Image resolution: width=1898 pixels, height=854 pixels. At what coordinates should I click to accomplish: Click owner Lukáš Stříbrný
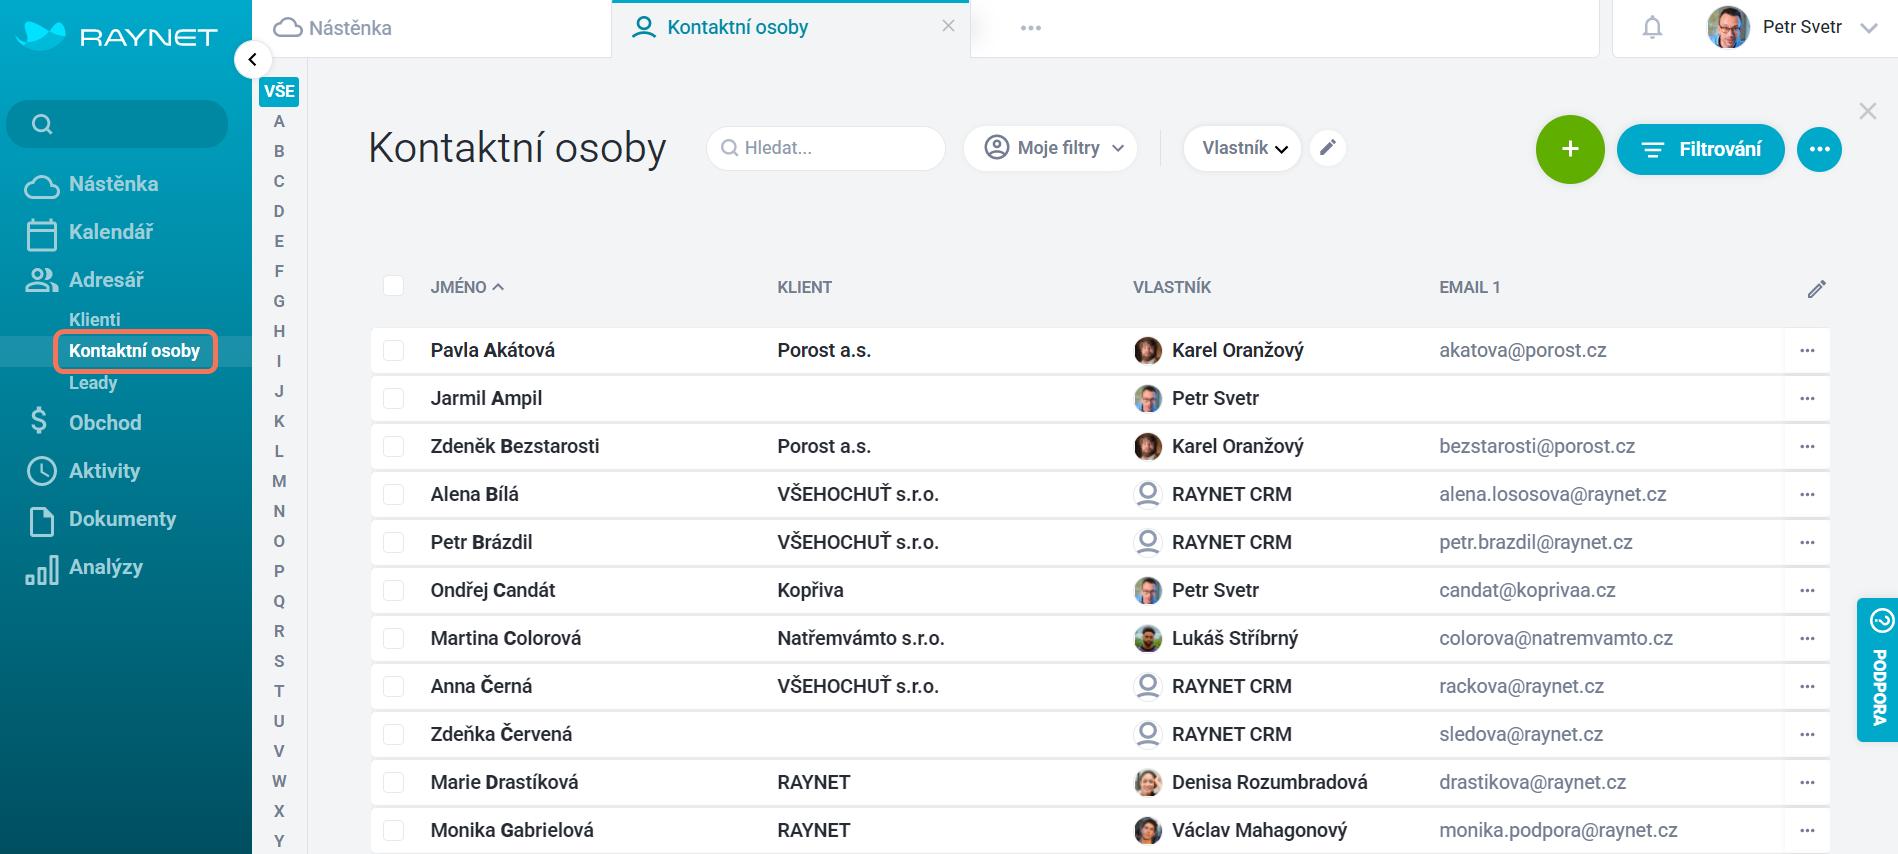1235,638
